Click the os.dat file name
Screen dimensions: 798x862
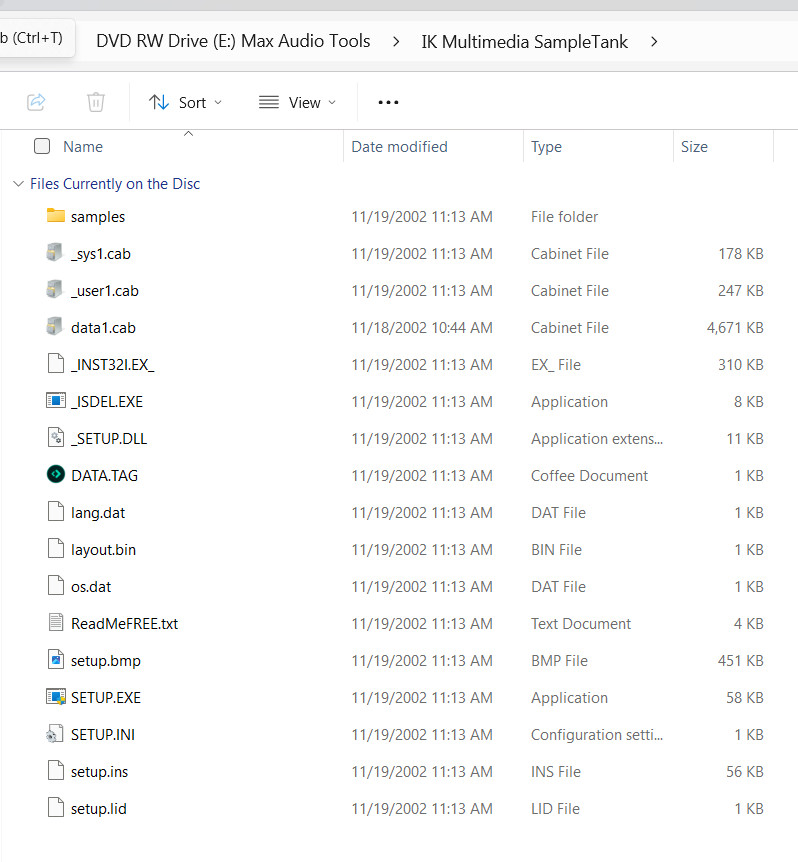point(91,587)
